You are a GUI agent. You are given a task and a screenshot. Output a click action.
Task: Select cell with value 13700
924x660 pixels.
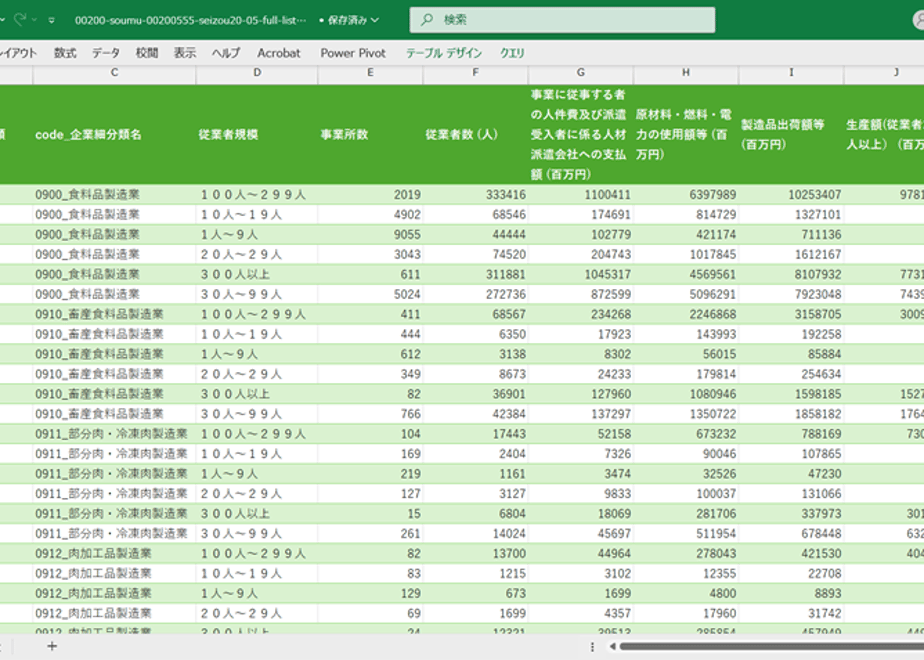point(476,553)
